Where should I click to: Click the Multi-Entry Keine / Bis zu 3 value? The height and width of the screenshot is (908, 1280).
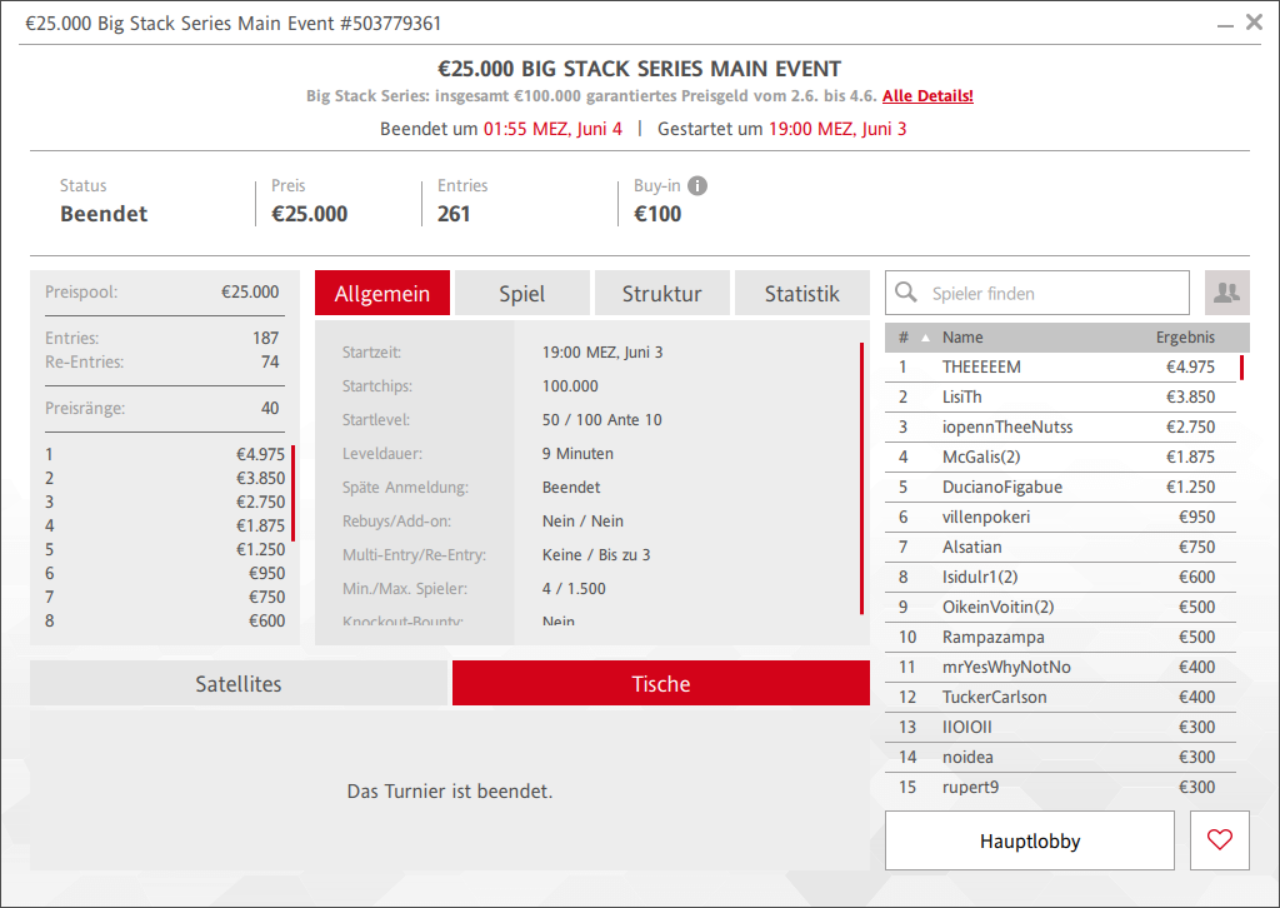(596, 554)
